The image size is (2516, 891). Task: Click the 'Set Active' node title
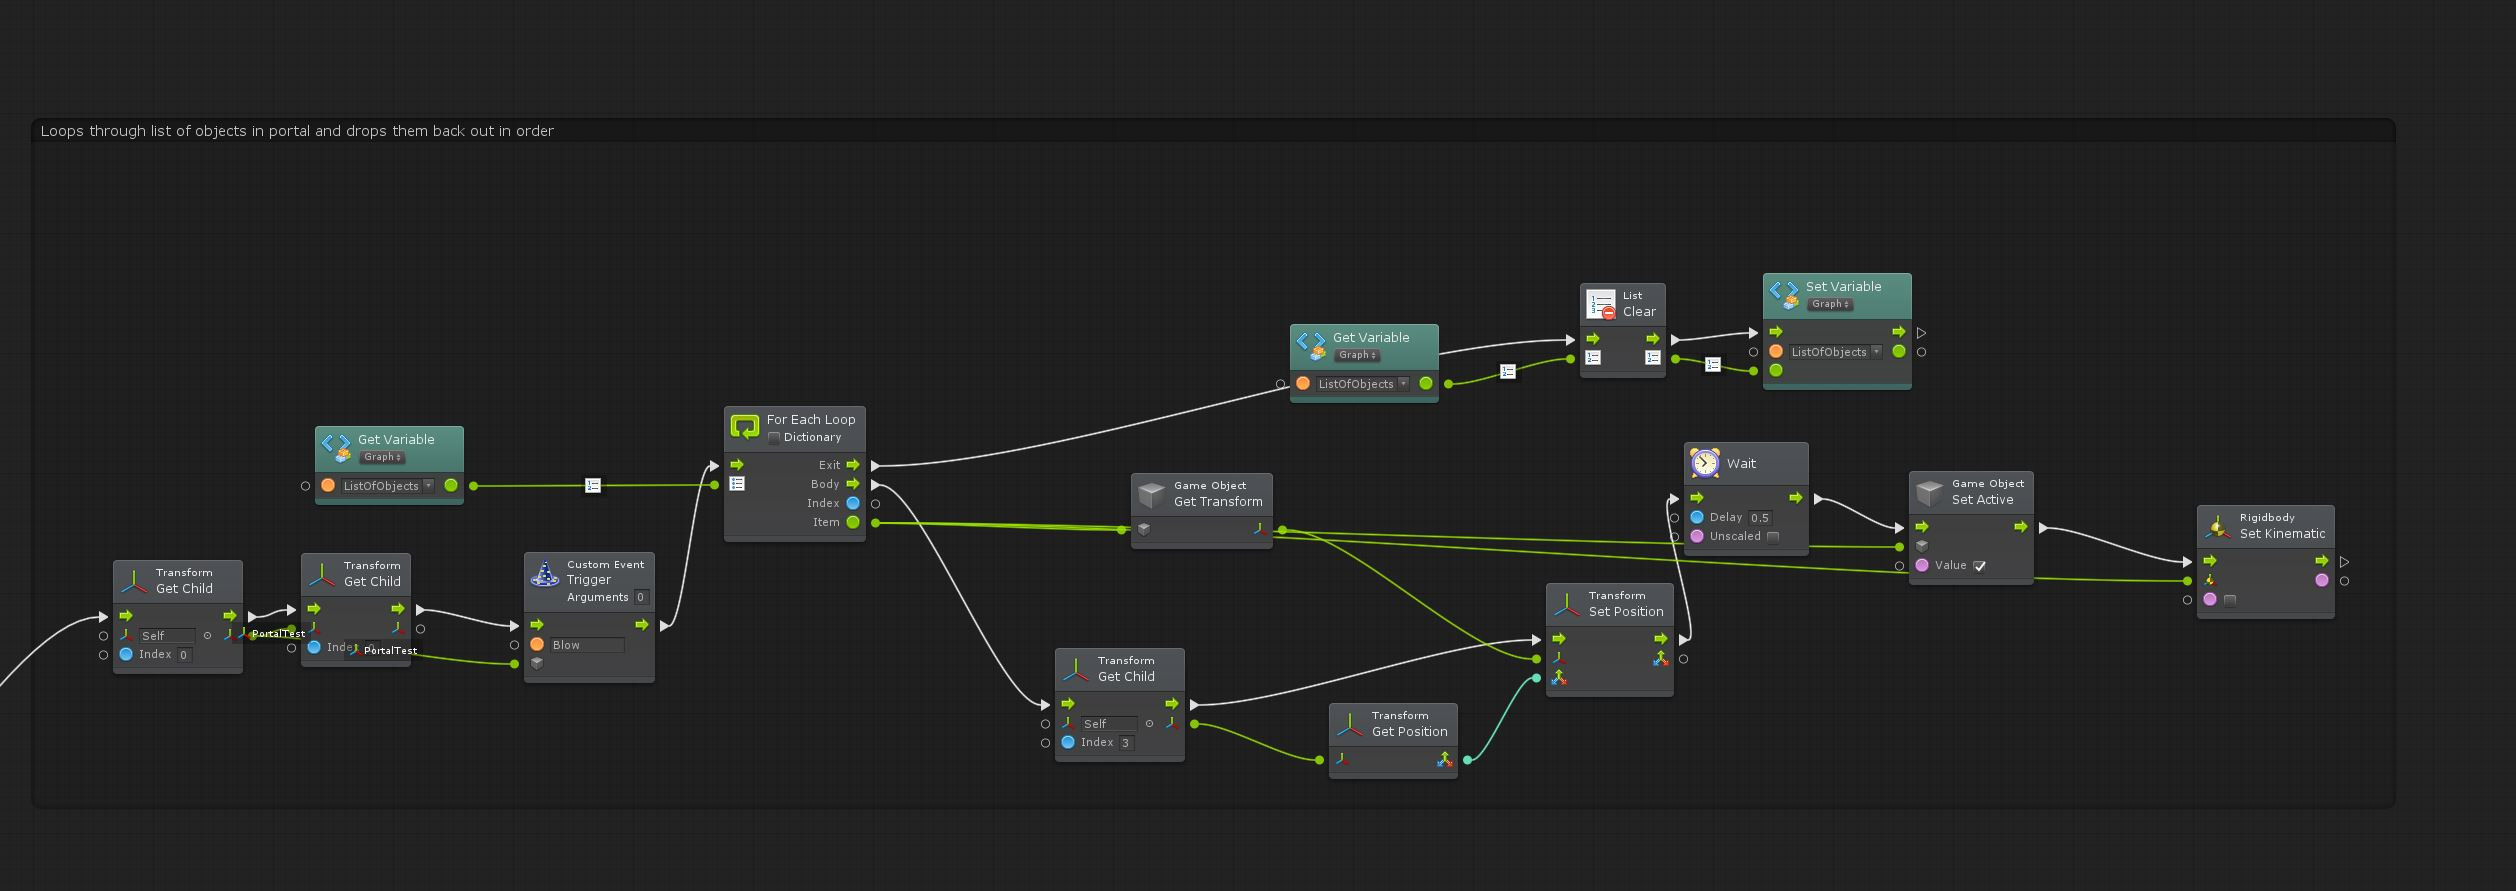click(1982, 500)
